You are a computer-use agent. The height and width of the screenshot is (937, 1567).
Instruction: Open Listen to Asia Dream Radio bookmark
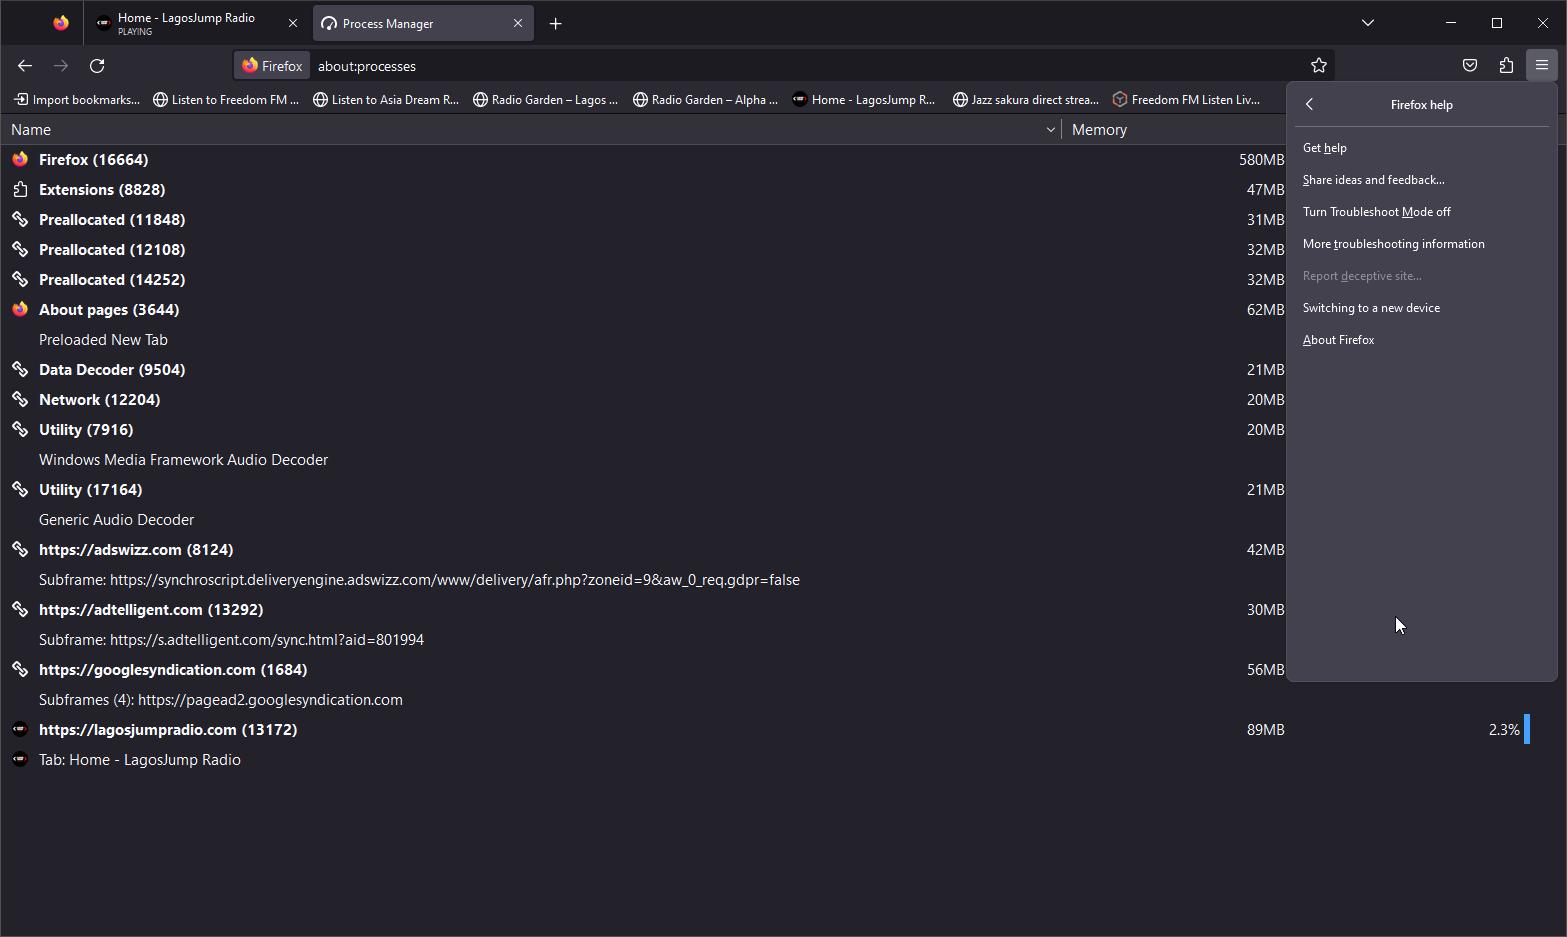tap(386, 100)
